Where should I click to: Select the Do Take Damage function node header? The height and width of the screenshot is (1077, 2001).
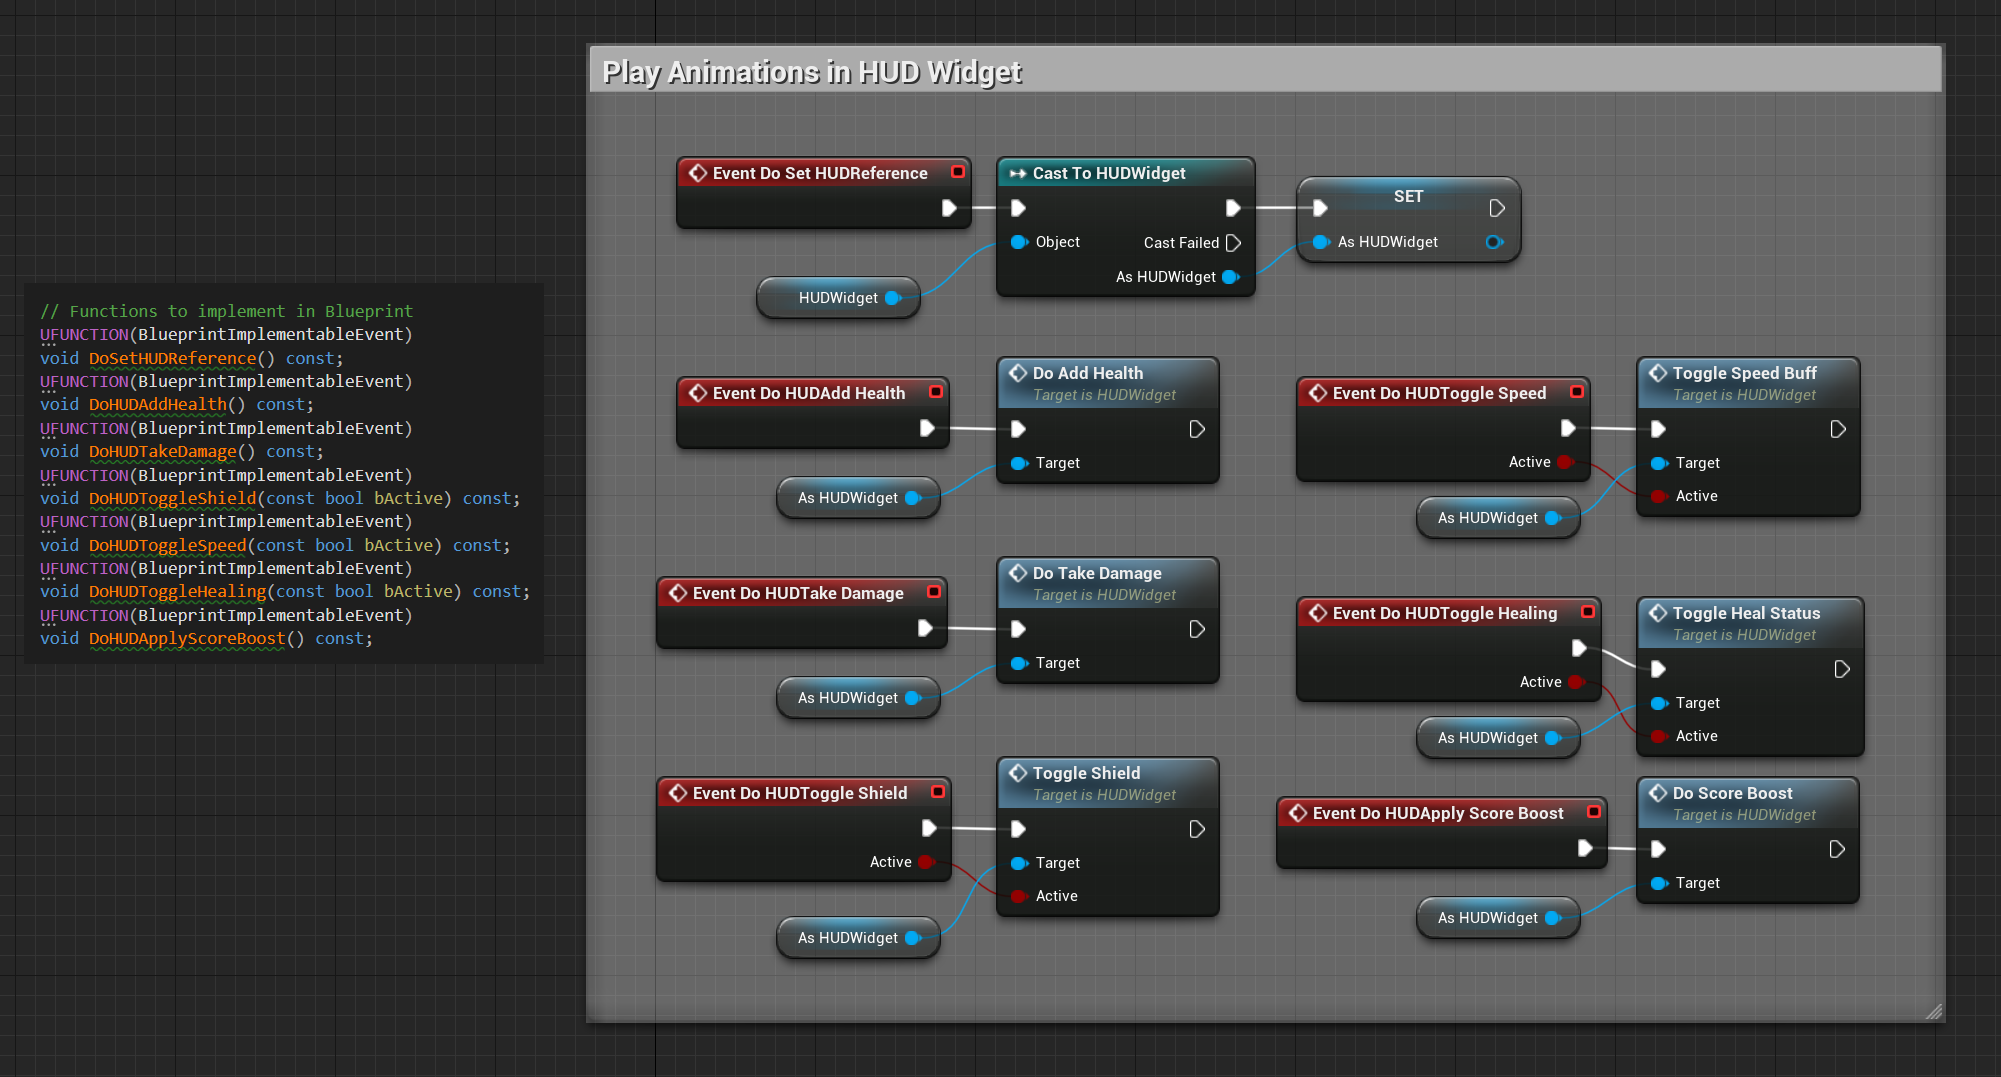point(1107,582)
